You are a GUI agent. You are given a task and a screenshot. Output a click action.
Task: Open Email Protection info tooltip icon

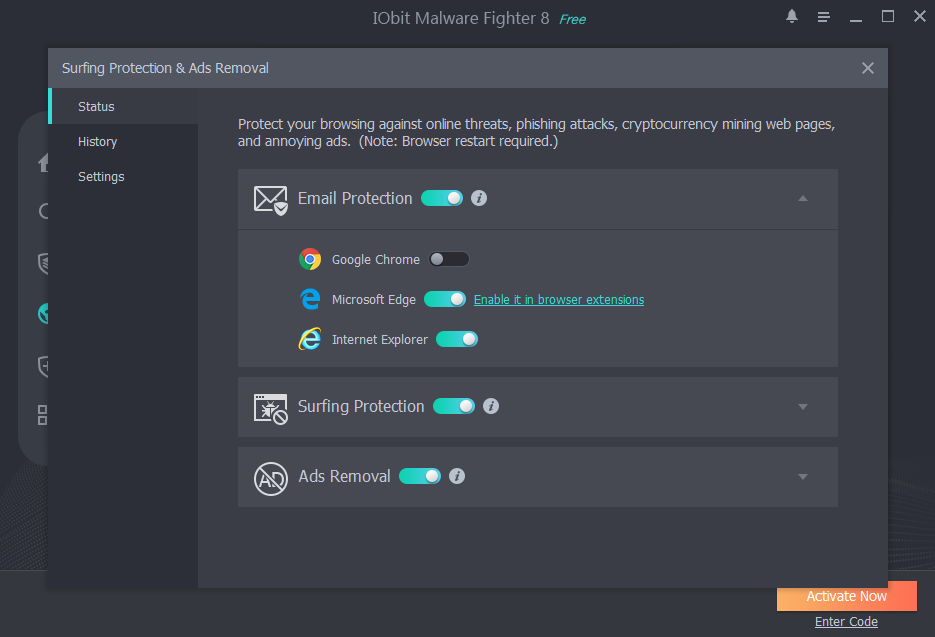pyautogui.click(x=479, y=198)
